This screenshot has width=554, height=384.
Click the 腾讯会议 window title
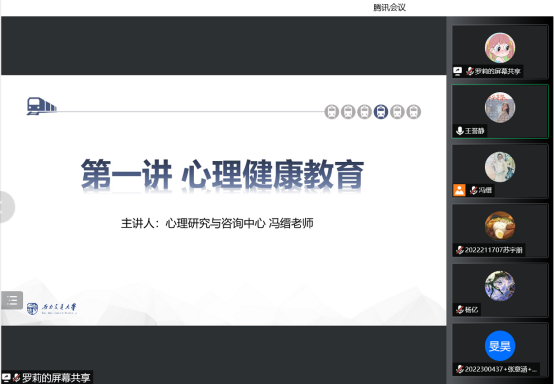(389, 7)
